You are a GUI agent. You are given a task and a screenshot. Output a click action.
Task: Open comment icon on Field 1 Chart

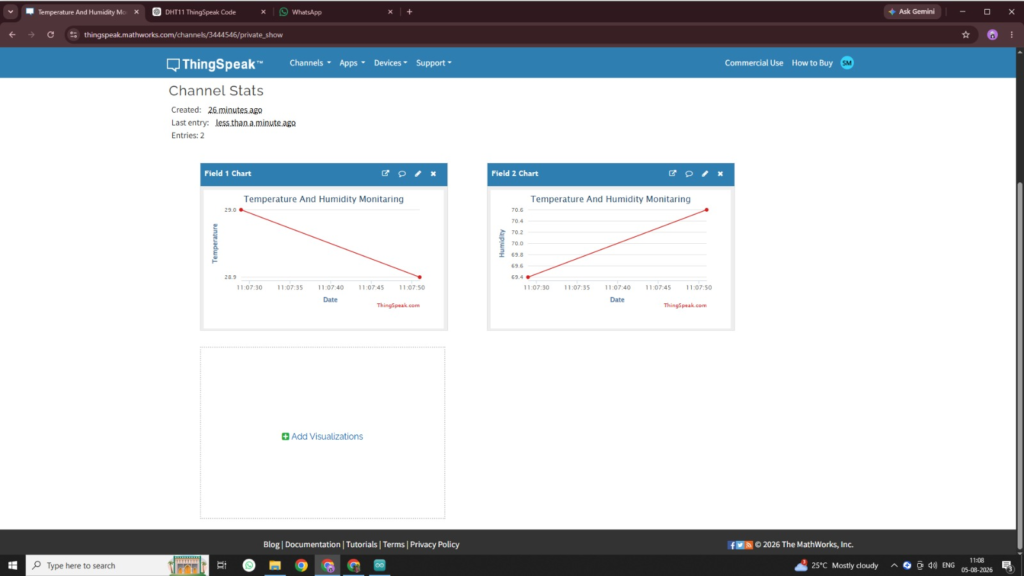tap(402, 174)
